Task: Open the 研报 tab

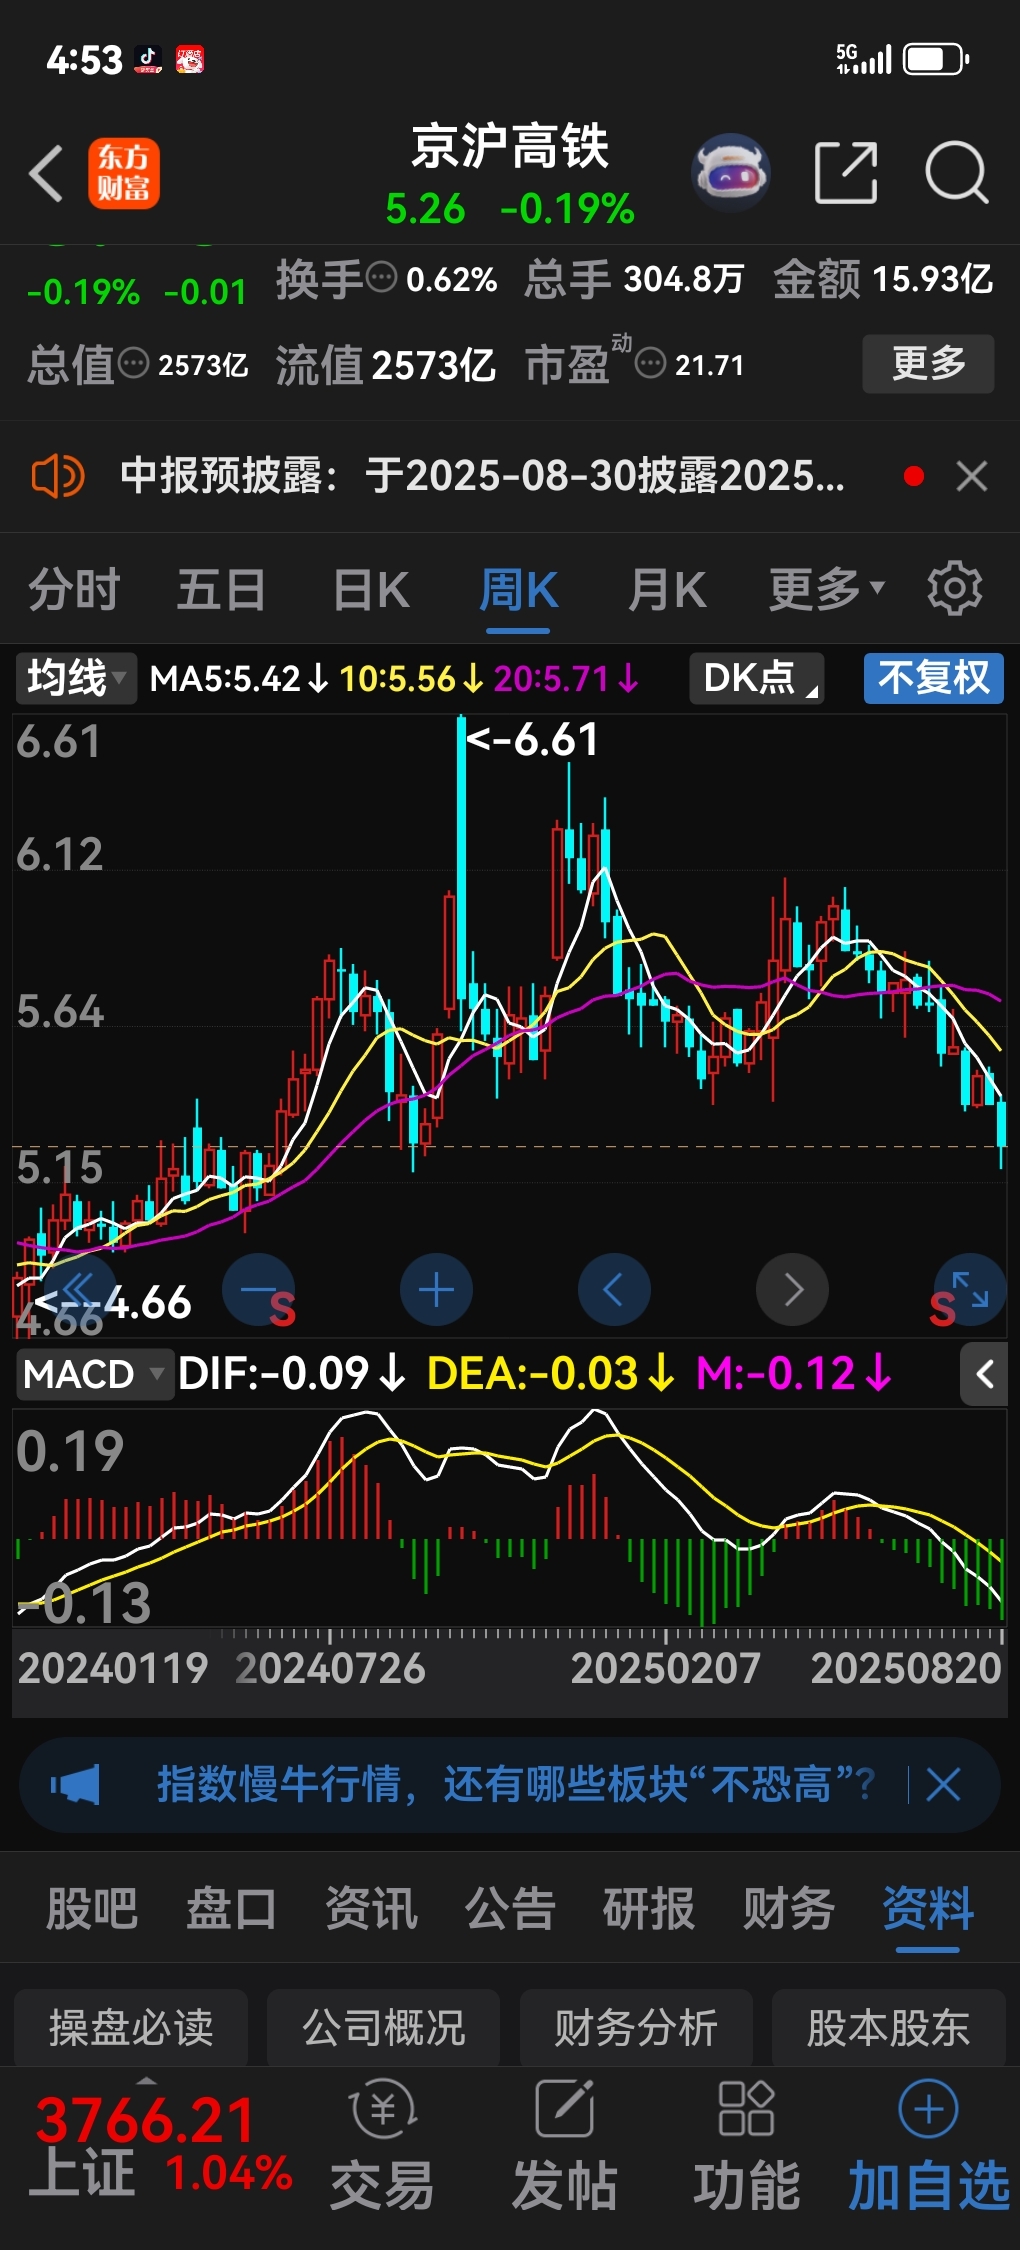Action: 649,1908
